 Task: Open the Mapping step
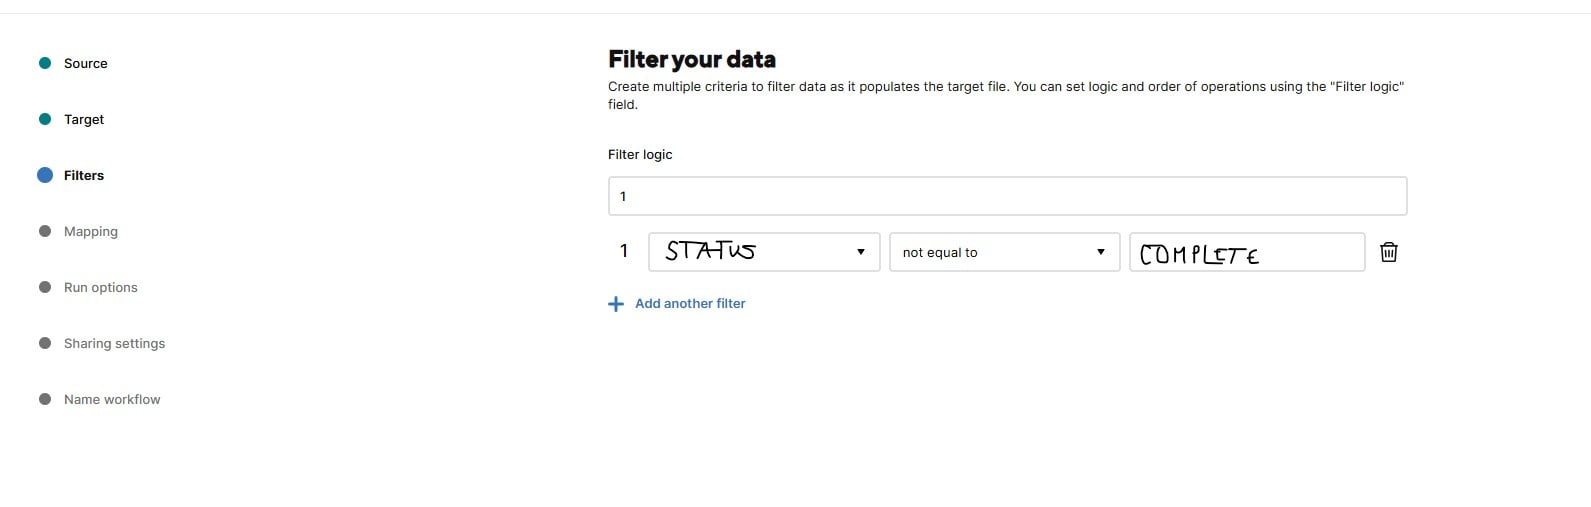tap(91, 231)
